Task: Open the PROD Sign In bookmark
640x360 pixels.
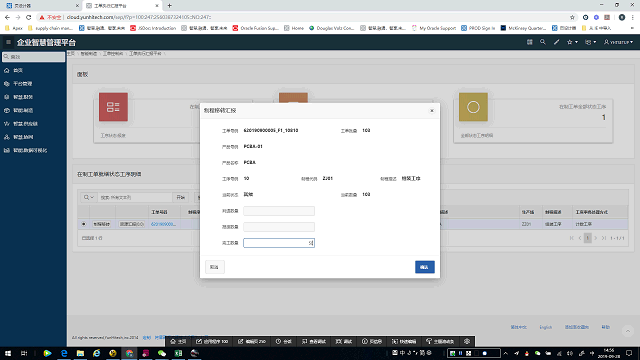Action: coord(478,28)
